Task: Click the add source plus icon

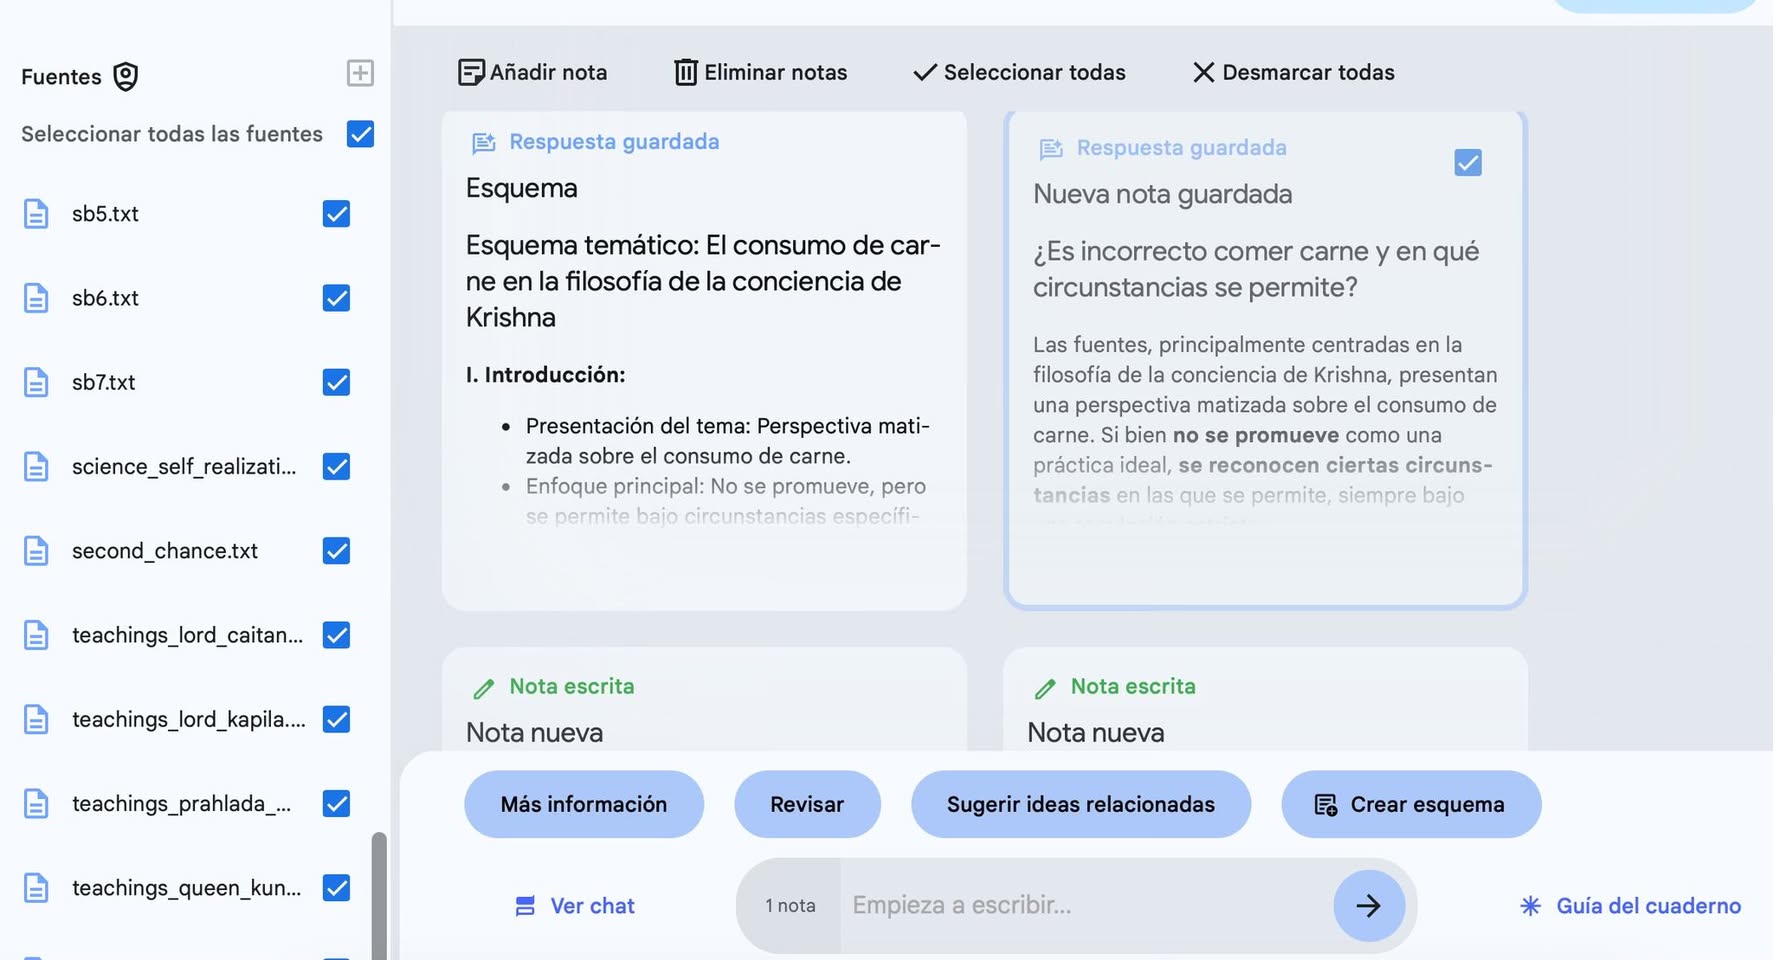Action: pos(360,73)
